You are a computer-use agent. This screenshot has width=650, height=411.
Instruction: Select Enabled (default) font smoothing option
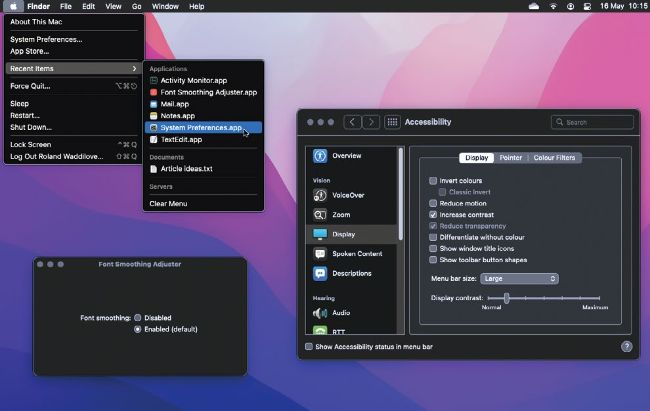coord(138,329)
